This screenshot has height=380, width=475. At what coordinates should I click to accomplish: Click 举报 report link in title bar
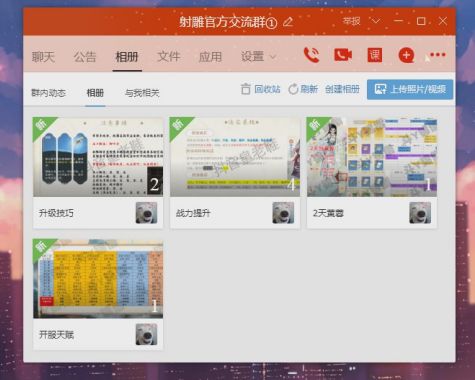[x=351, y=21]
